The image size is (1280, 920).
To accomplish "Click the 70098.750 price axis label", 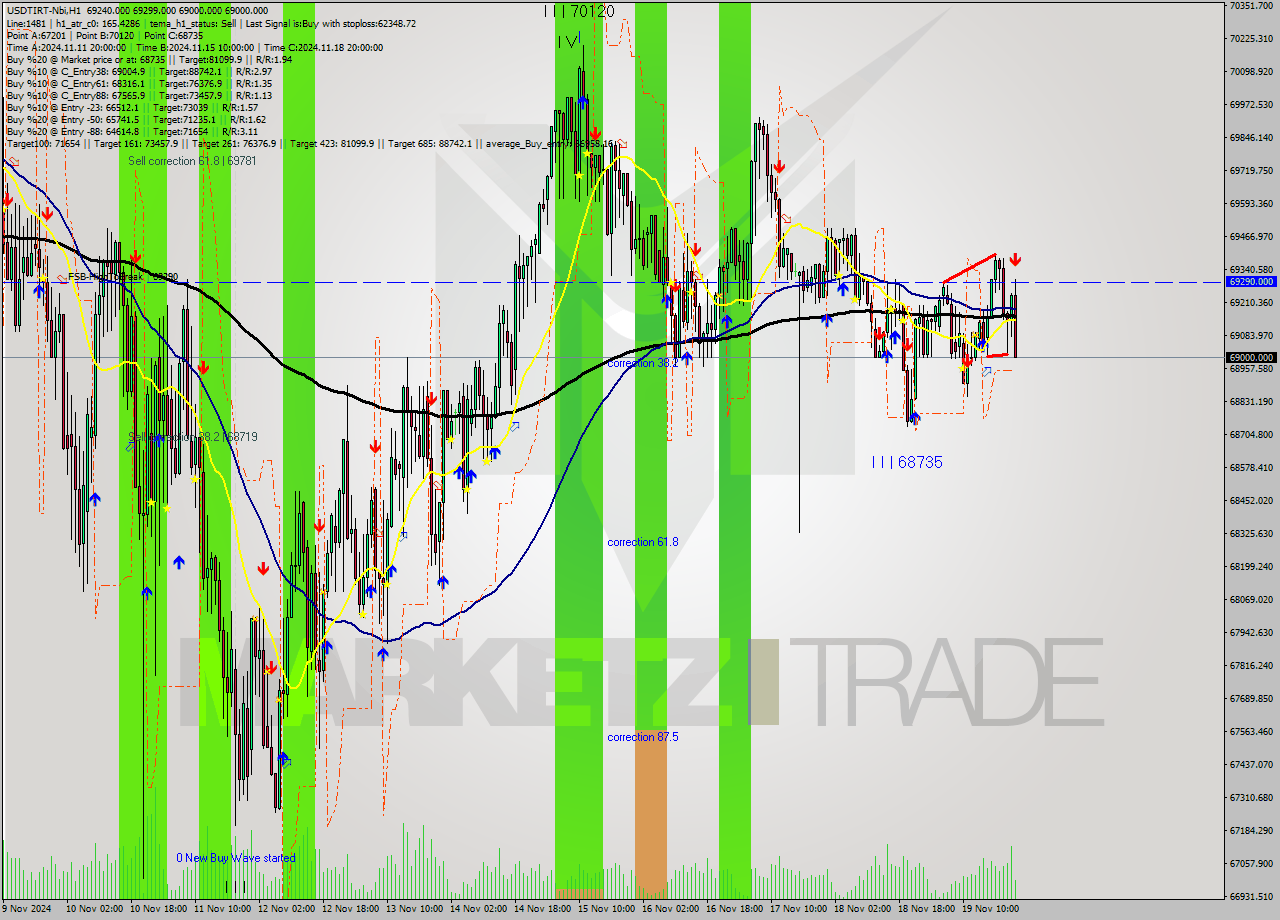I will pyautogui.click(x=1251, y=72).
